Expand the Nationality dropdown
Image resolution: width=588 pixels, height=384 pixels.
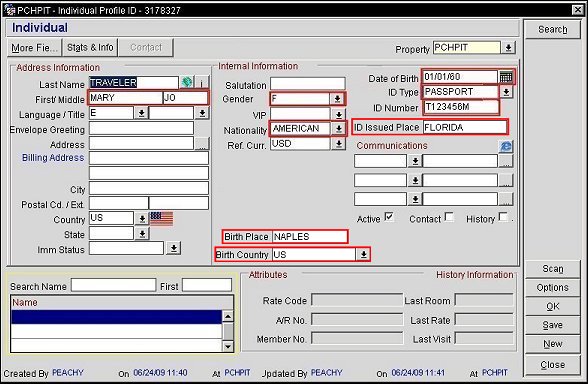click(339, 129)
